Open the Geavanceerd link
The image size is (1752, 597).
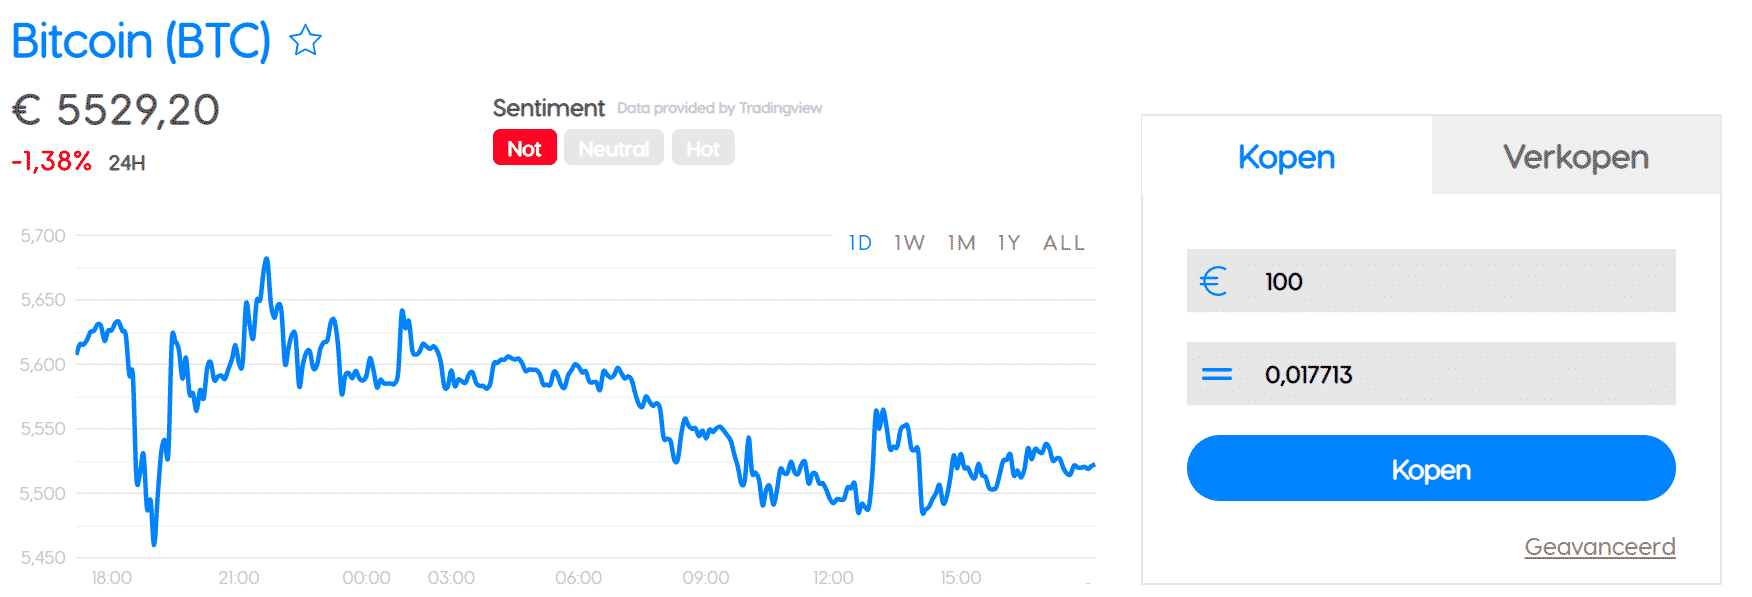coord(1599,547)
